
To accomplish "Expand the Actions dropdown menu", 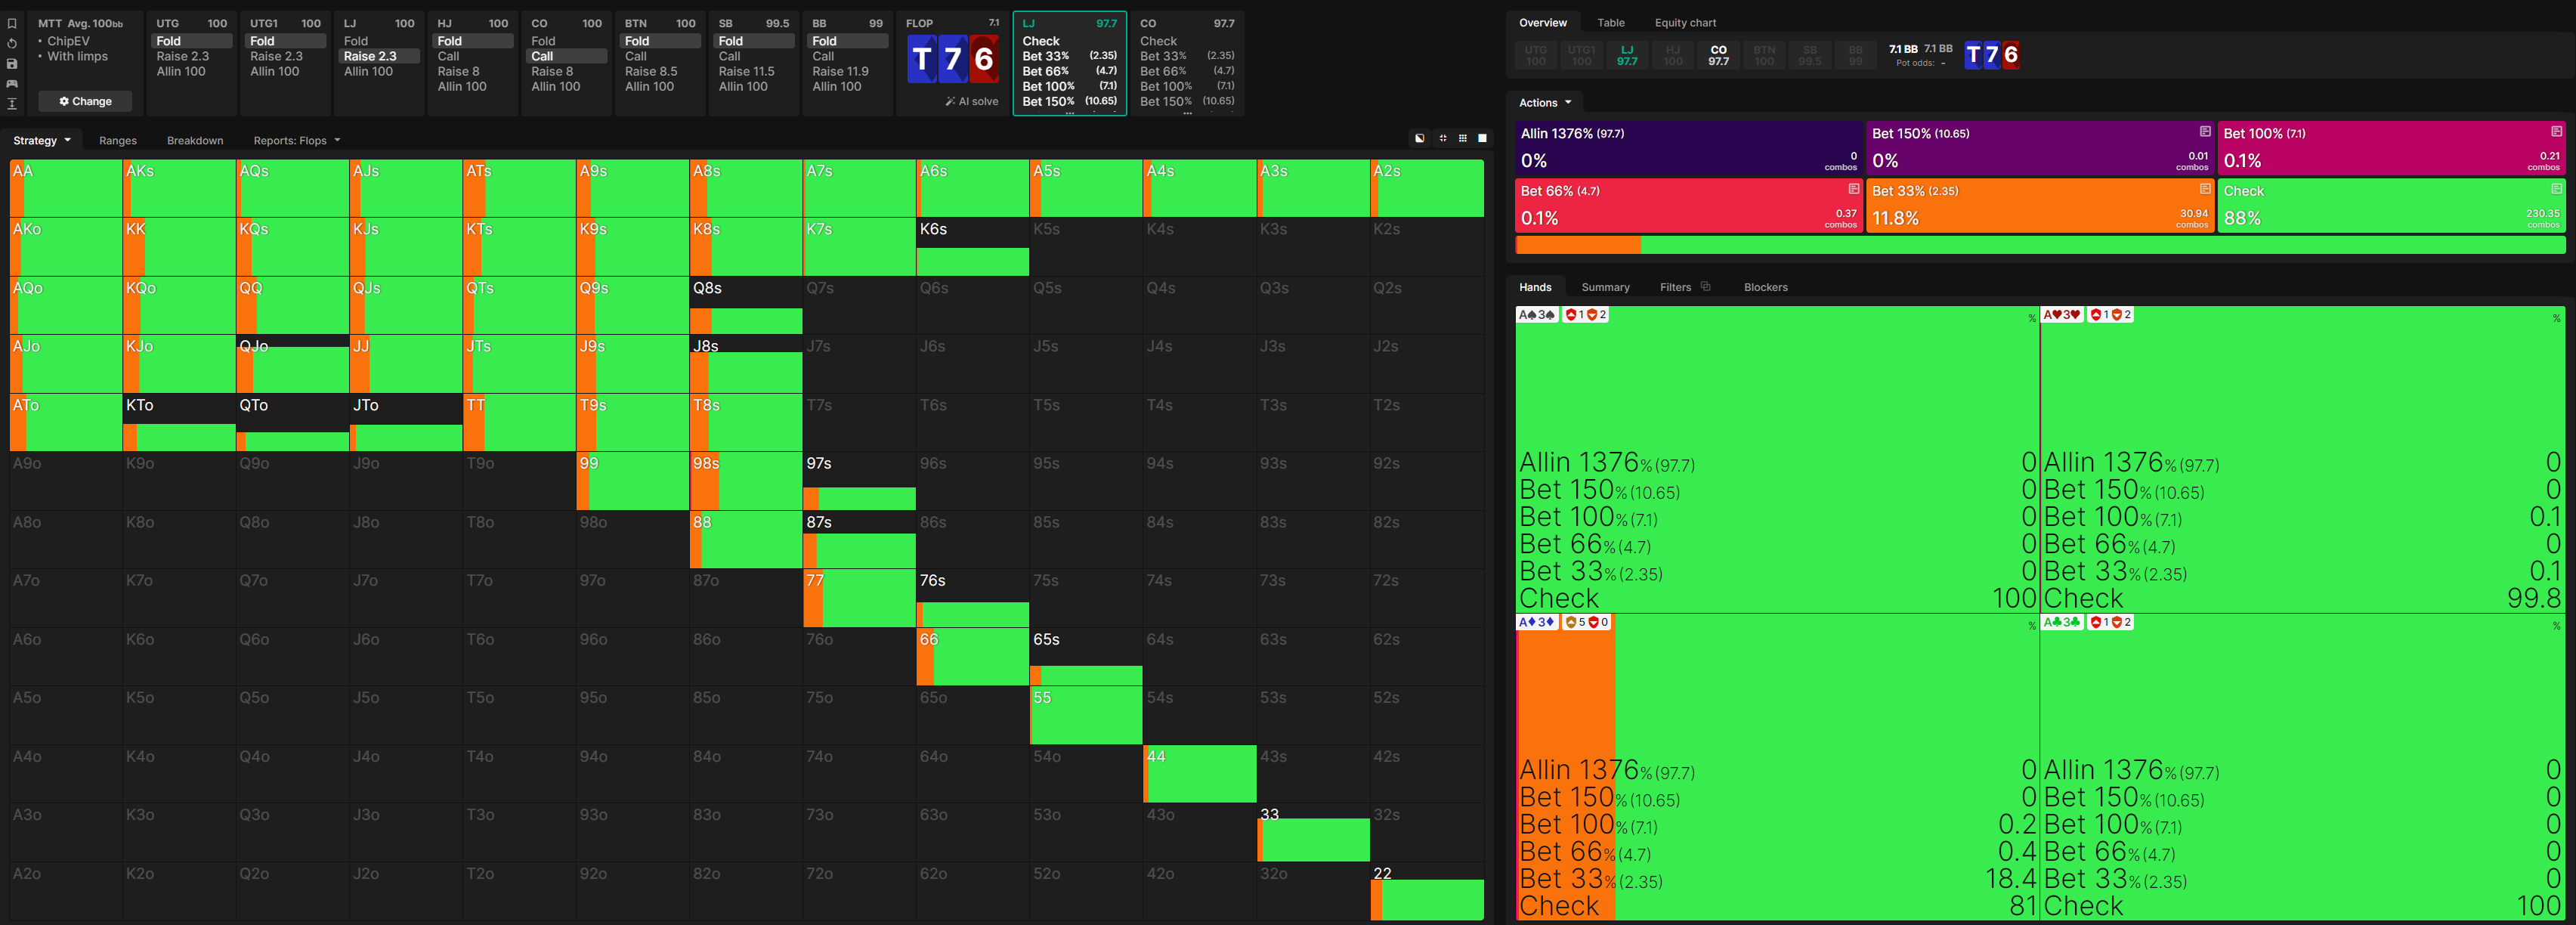I will pyautogui.click(x=1545, y=102).
